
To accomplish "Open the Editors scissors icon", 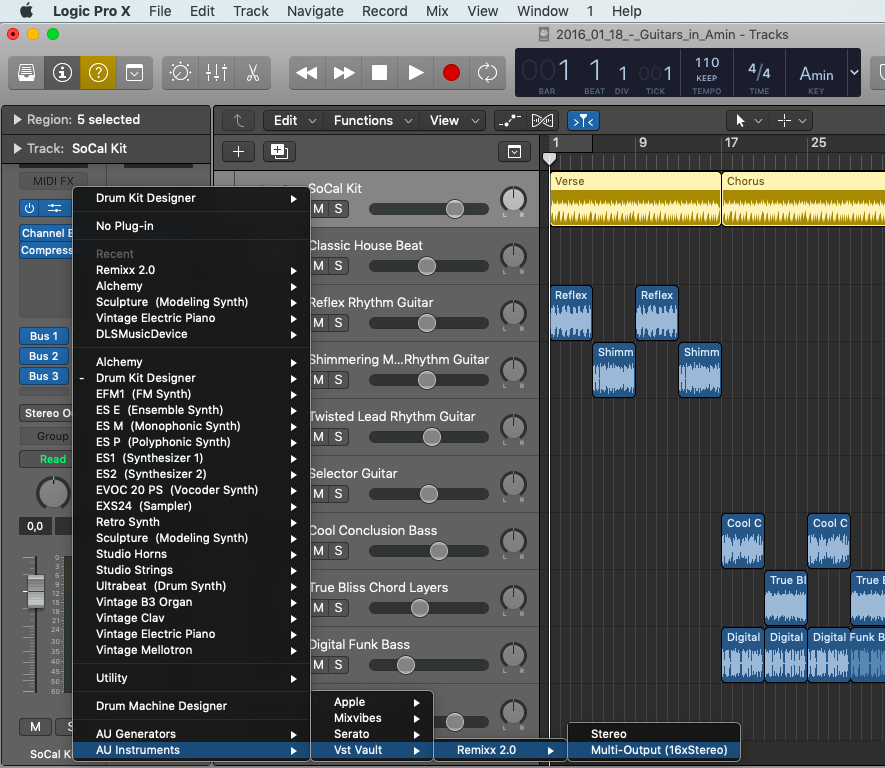I will [252, 73].
